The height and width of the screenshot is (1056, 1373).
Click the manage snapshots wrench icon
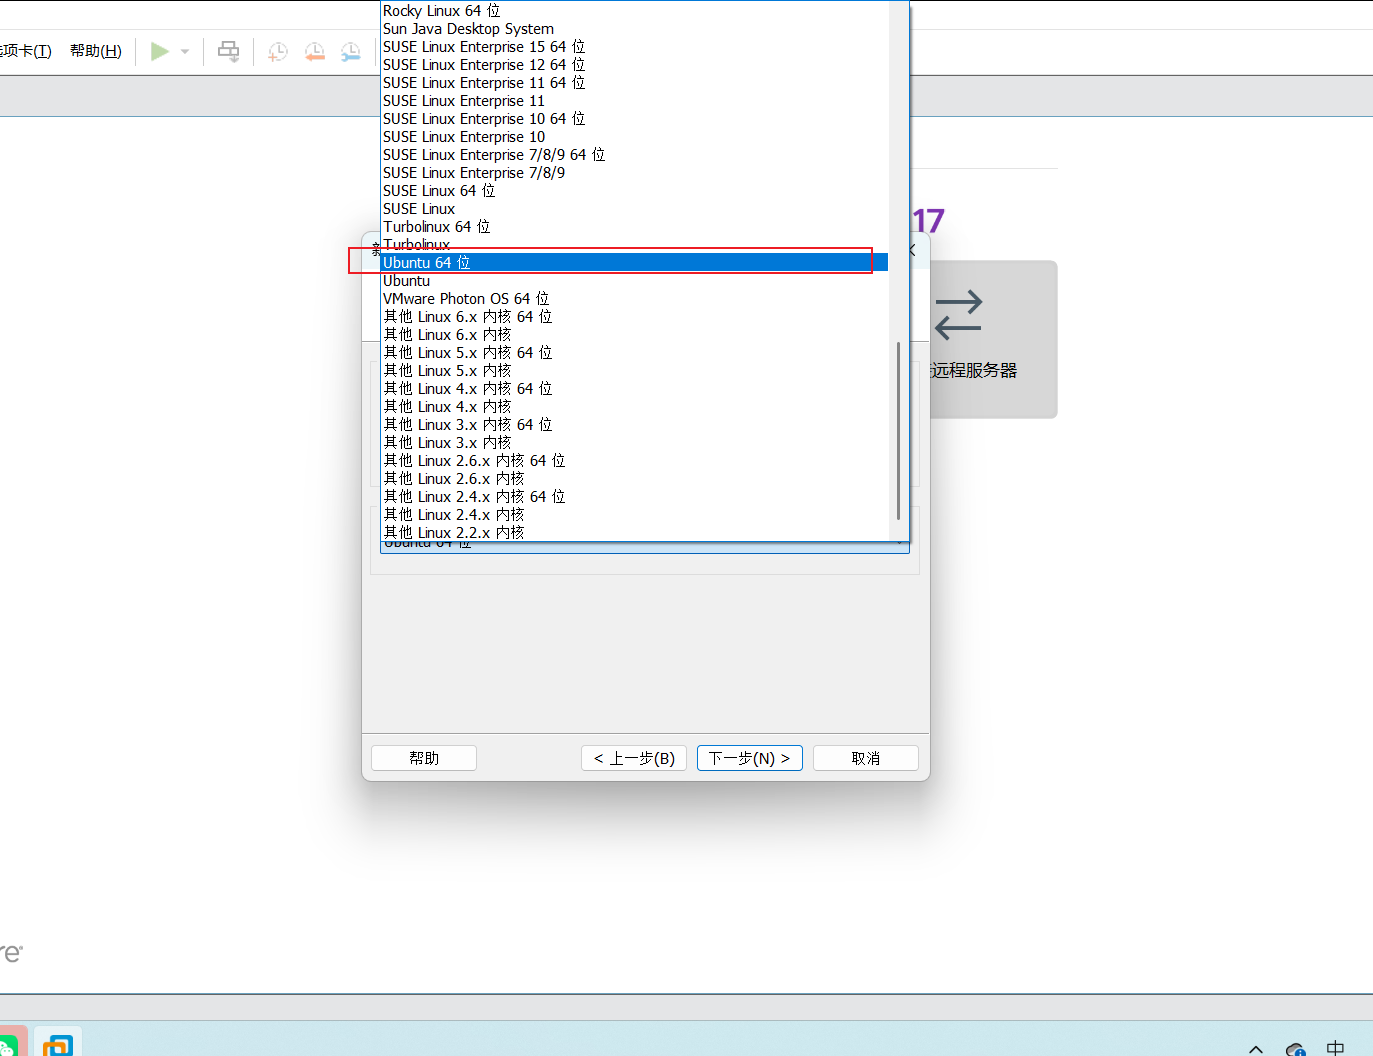(351, 52)
